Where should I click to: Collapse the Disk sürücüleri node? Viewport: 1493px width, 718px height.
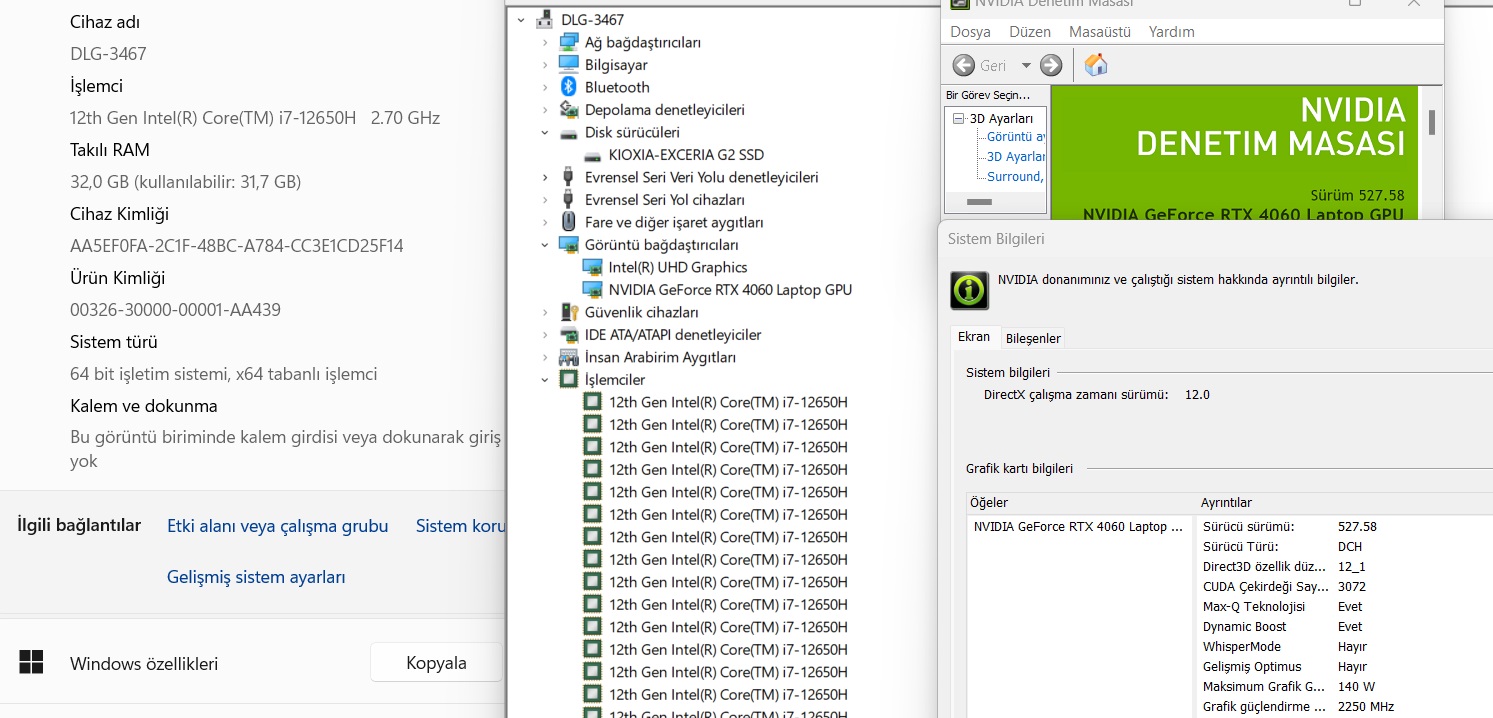(x=545, y=132)
